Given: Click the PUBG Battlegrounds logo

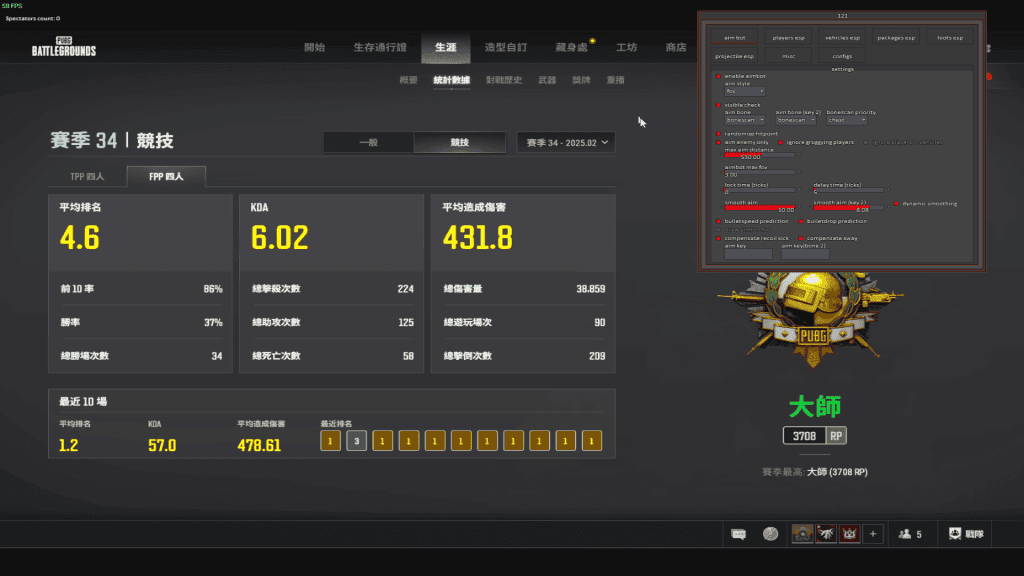Looking at the screenshot, I should 64,48.
